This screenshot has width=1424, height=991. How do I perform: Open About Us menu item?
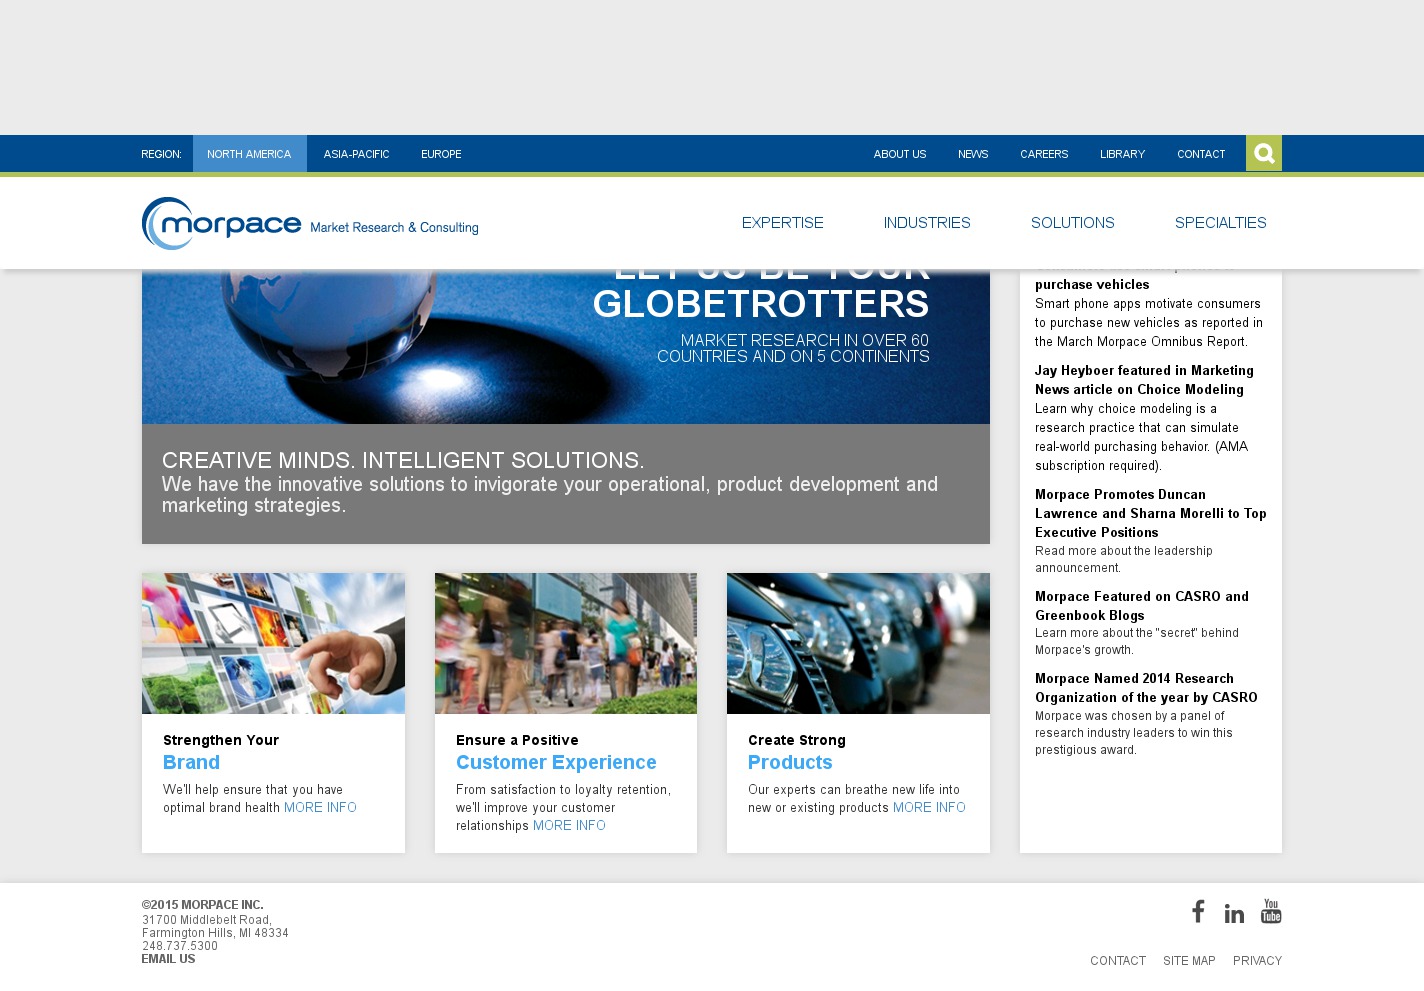900,154
